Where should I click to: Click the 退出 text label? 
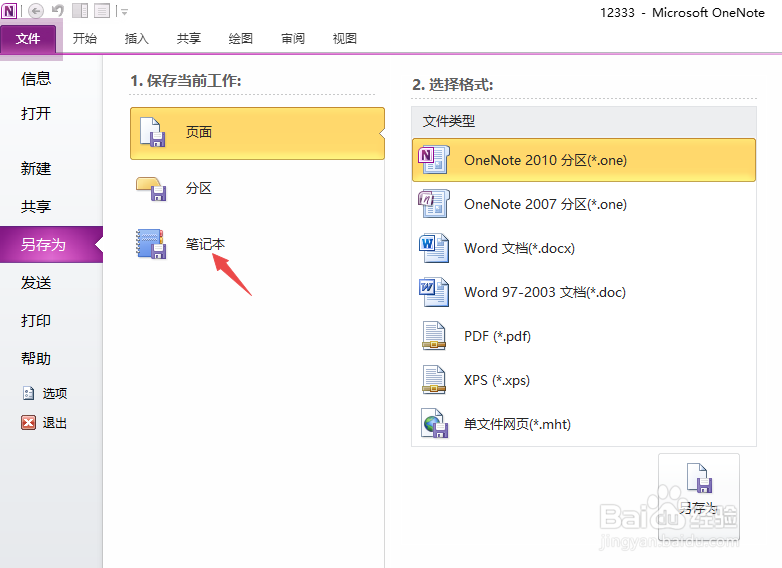(55, 423)
